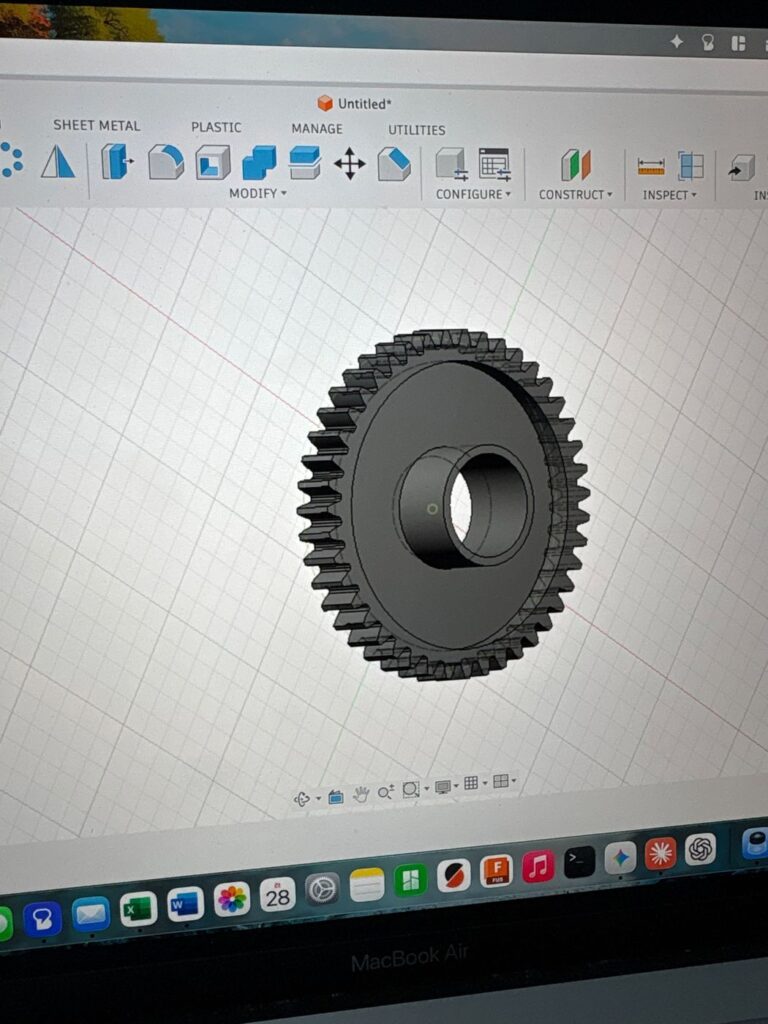
Task: Click the Display Settings monitor icon
Action: (x=443, y=786)
